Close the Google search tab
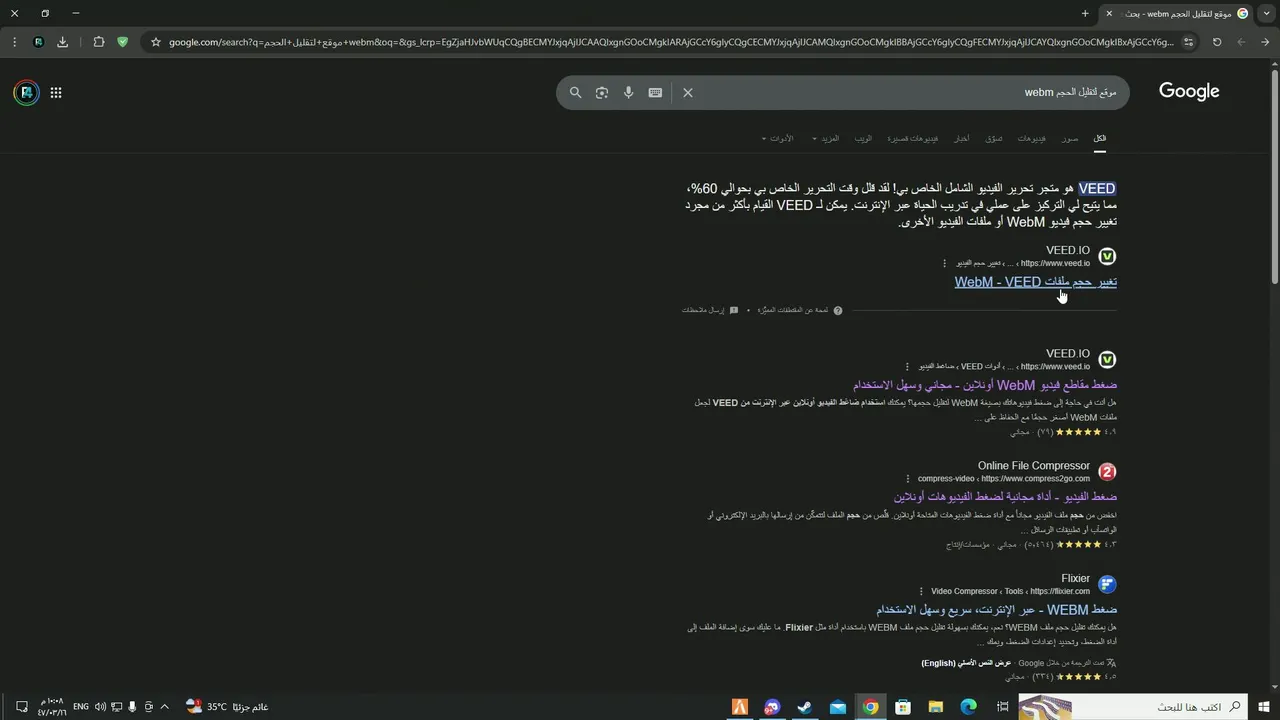 1109,13
